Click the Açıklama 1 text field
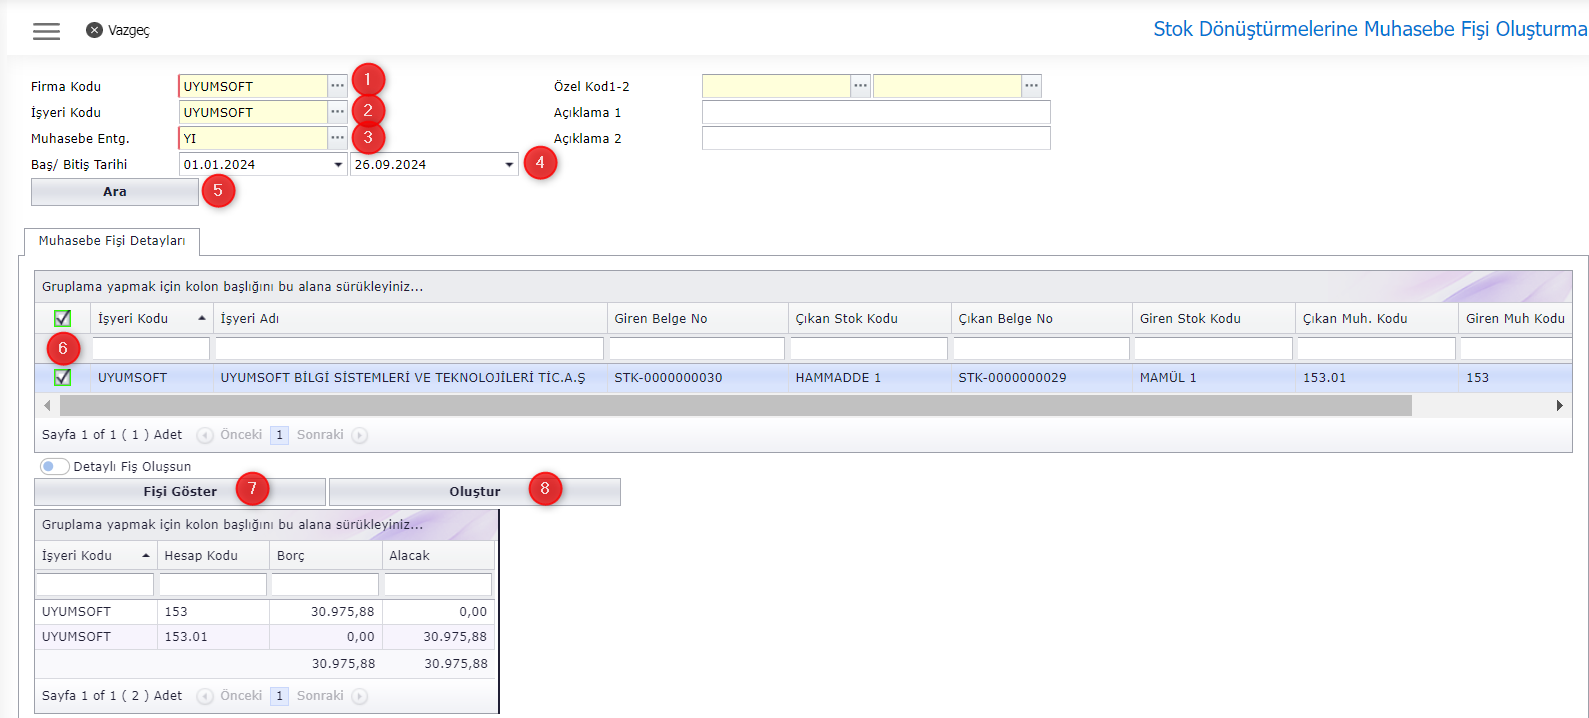1589x718 pixels. (876, 112)
